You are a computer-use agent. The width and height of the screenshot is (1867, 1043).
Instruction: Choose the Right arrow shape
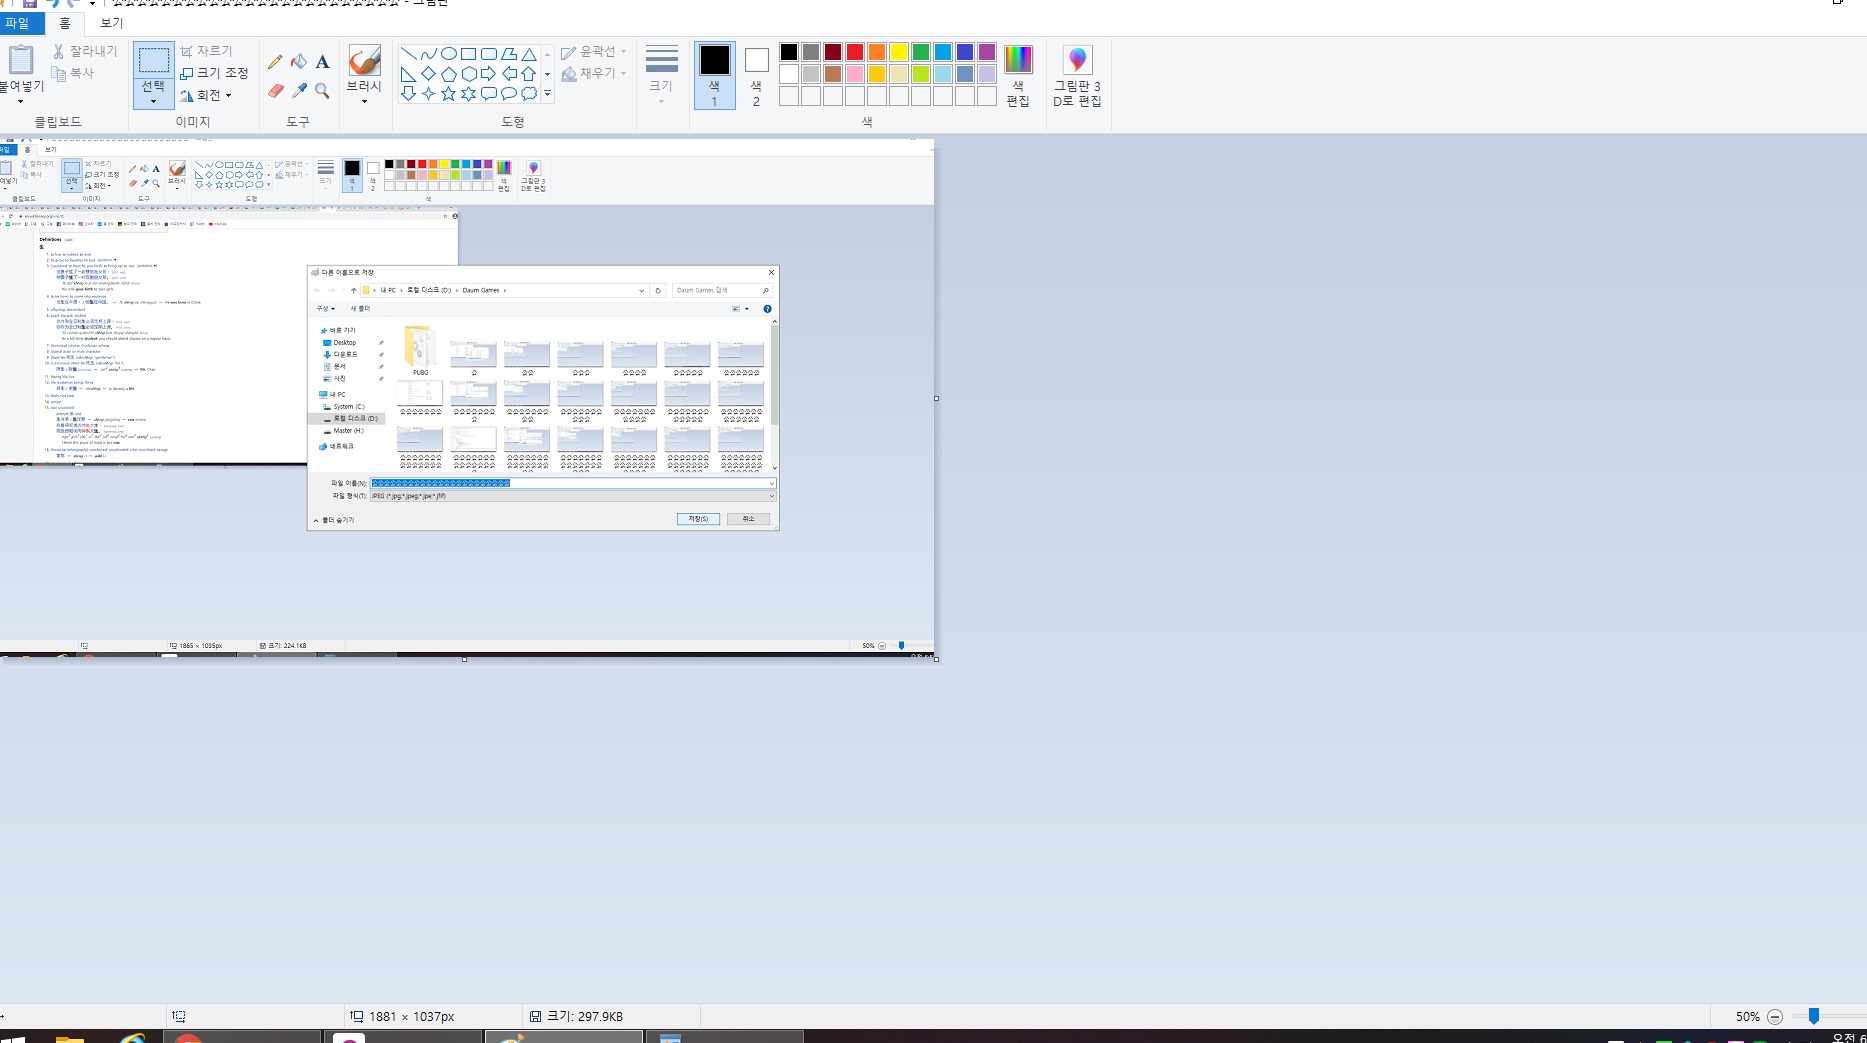[488, 74]
